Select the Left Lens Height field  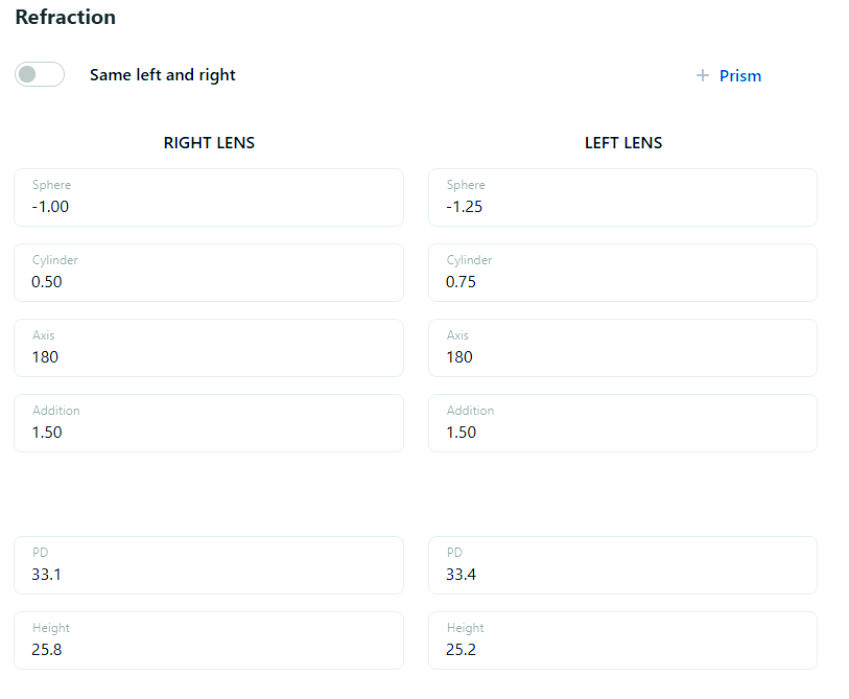click(x=622, y=640)
